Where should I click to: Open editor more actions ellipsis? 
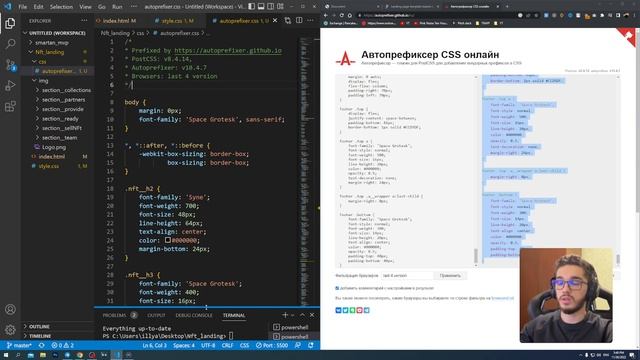311,20
